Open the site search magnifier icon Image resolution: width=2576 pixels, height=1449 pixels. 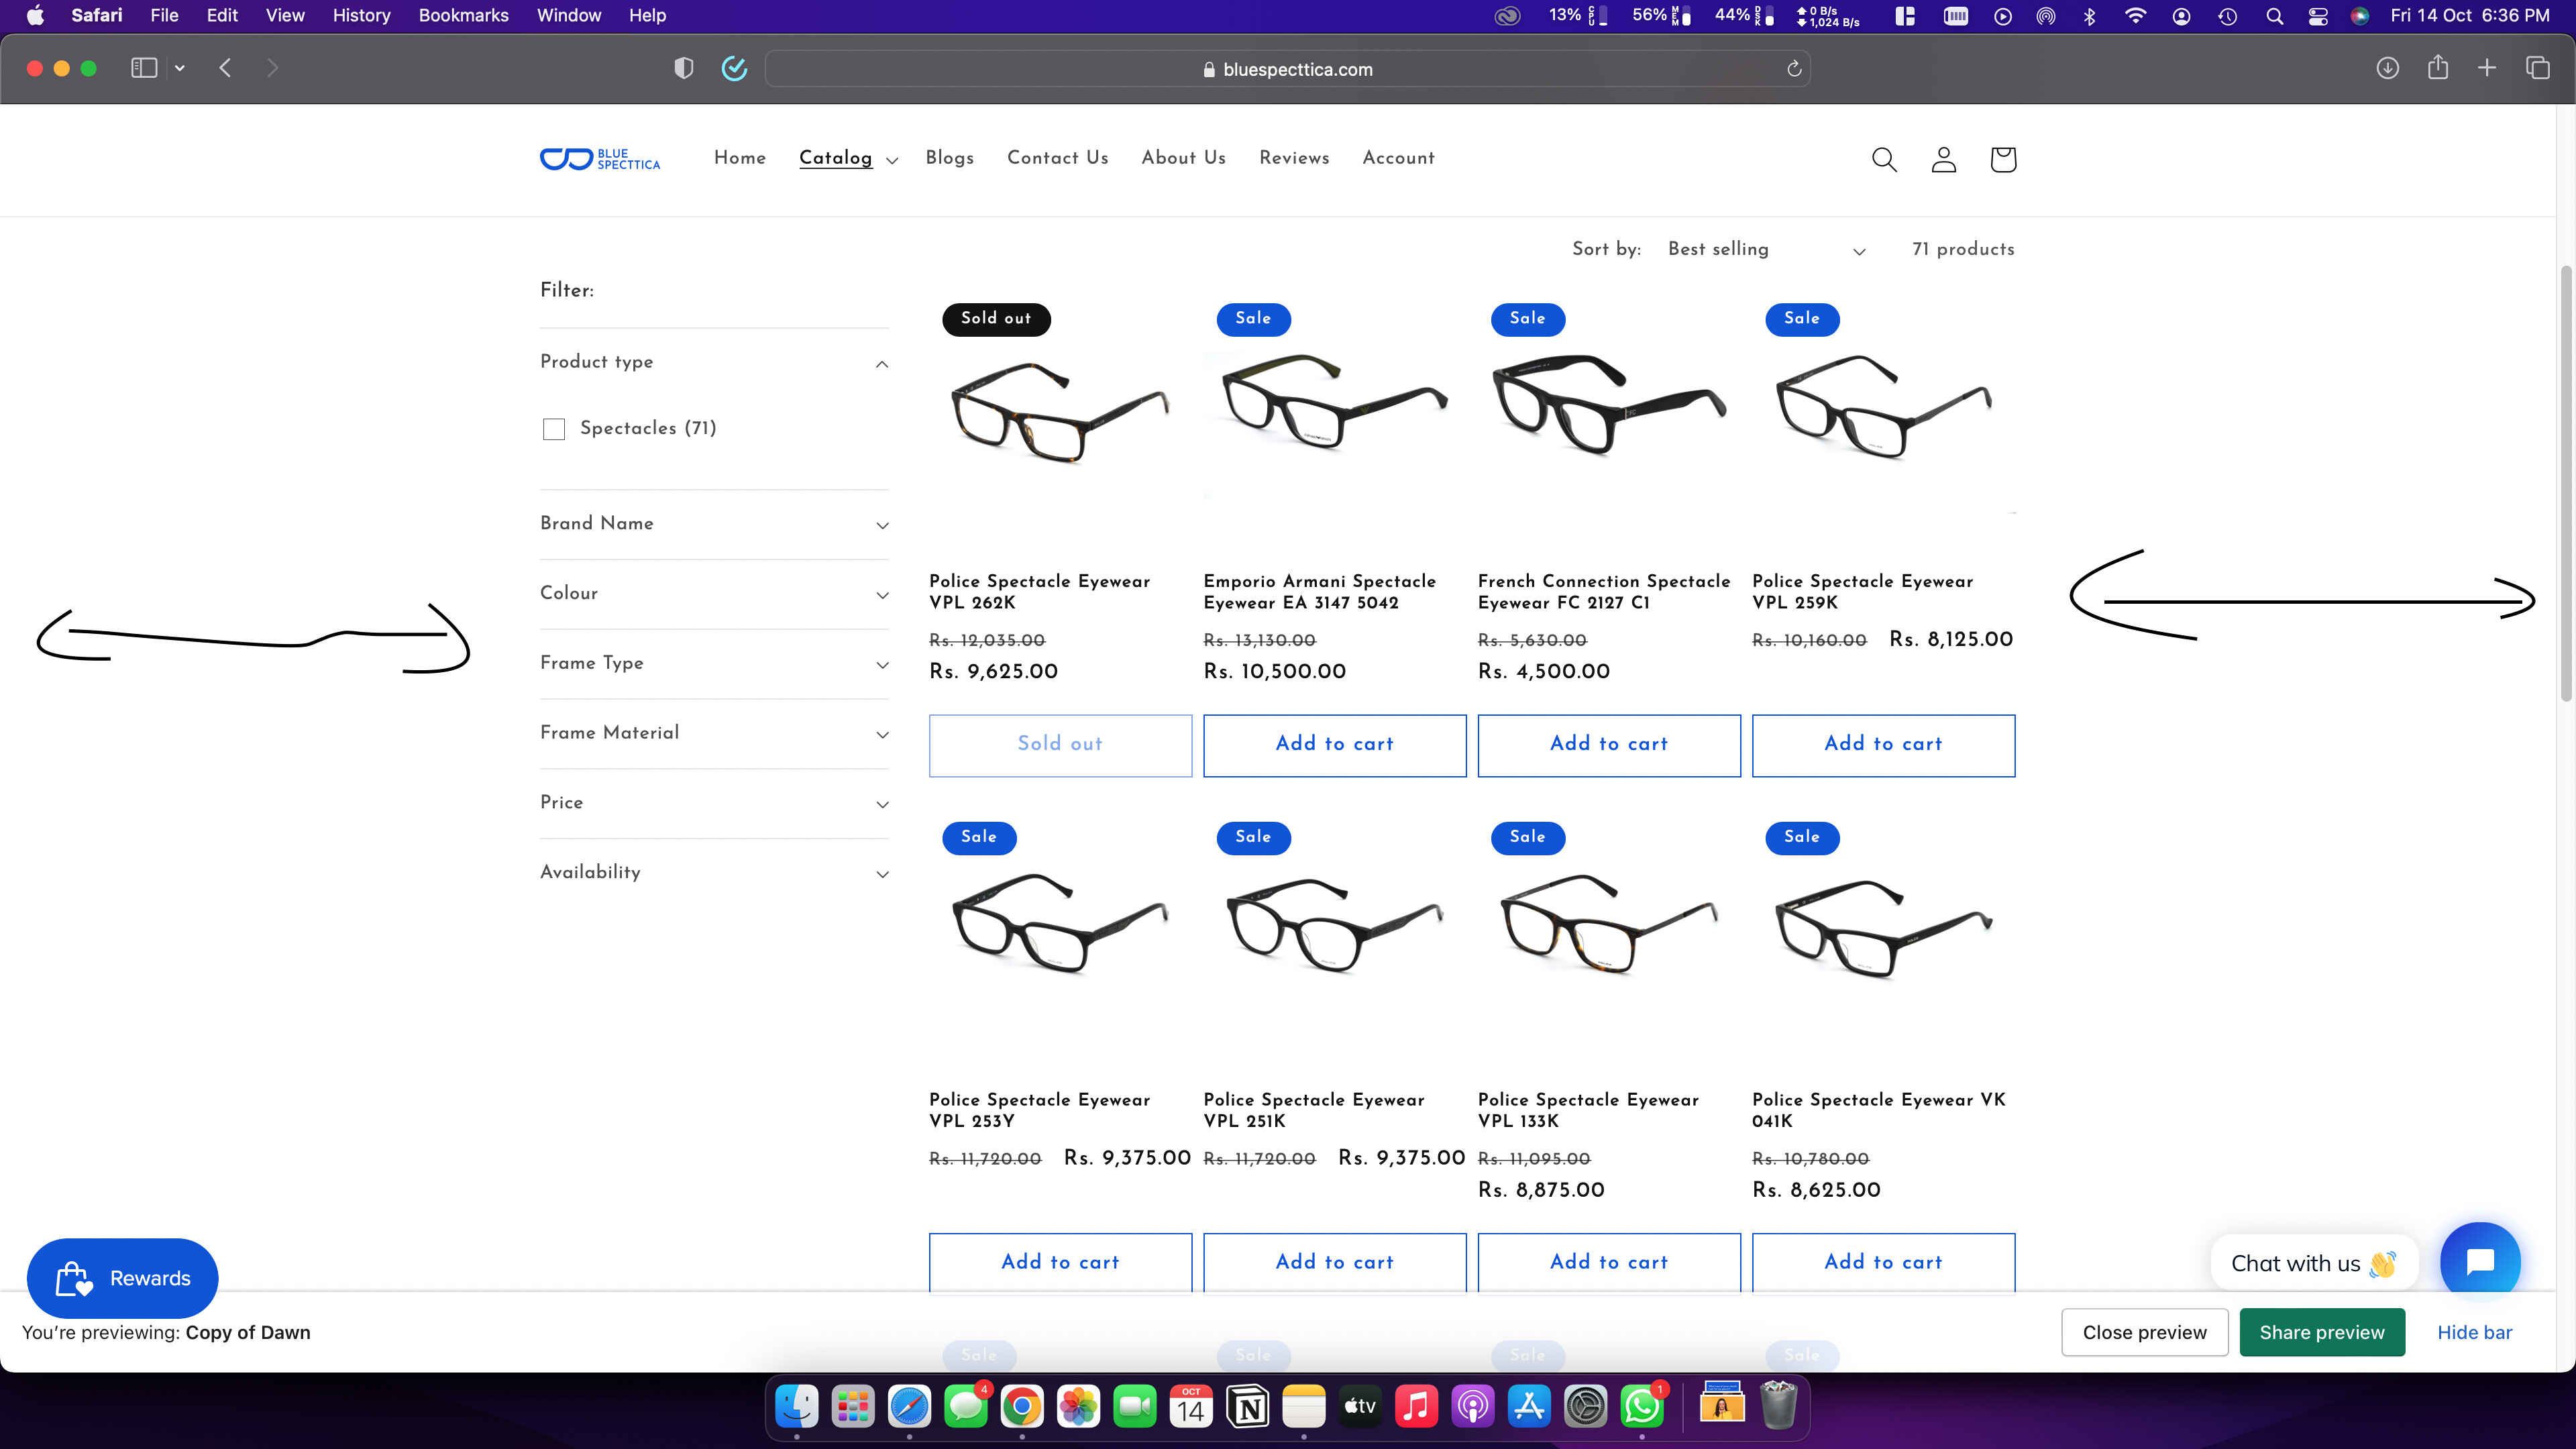(x=1884, y=159)
